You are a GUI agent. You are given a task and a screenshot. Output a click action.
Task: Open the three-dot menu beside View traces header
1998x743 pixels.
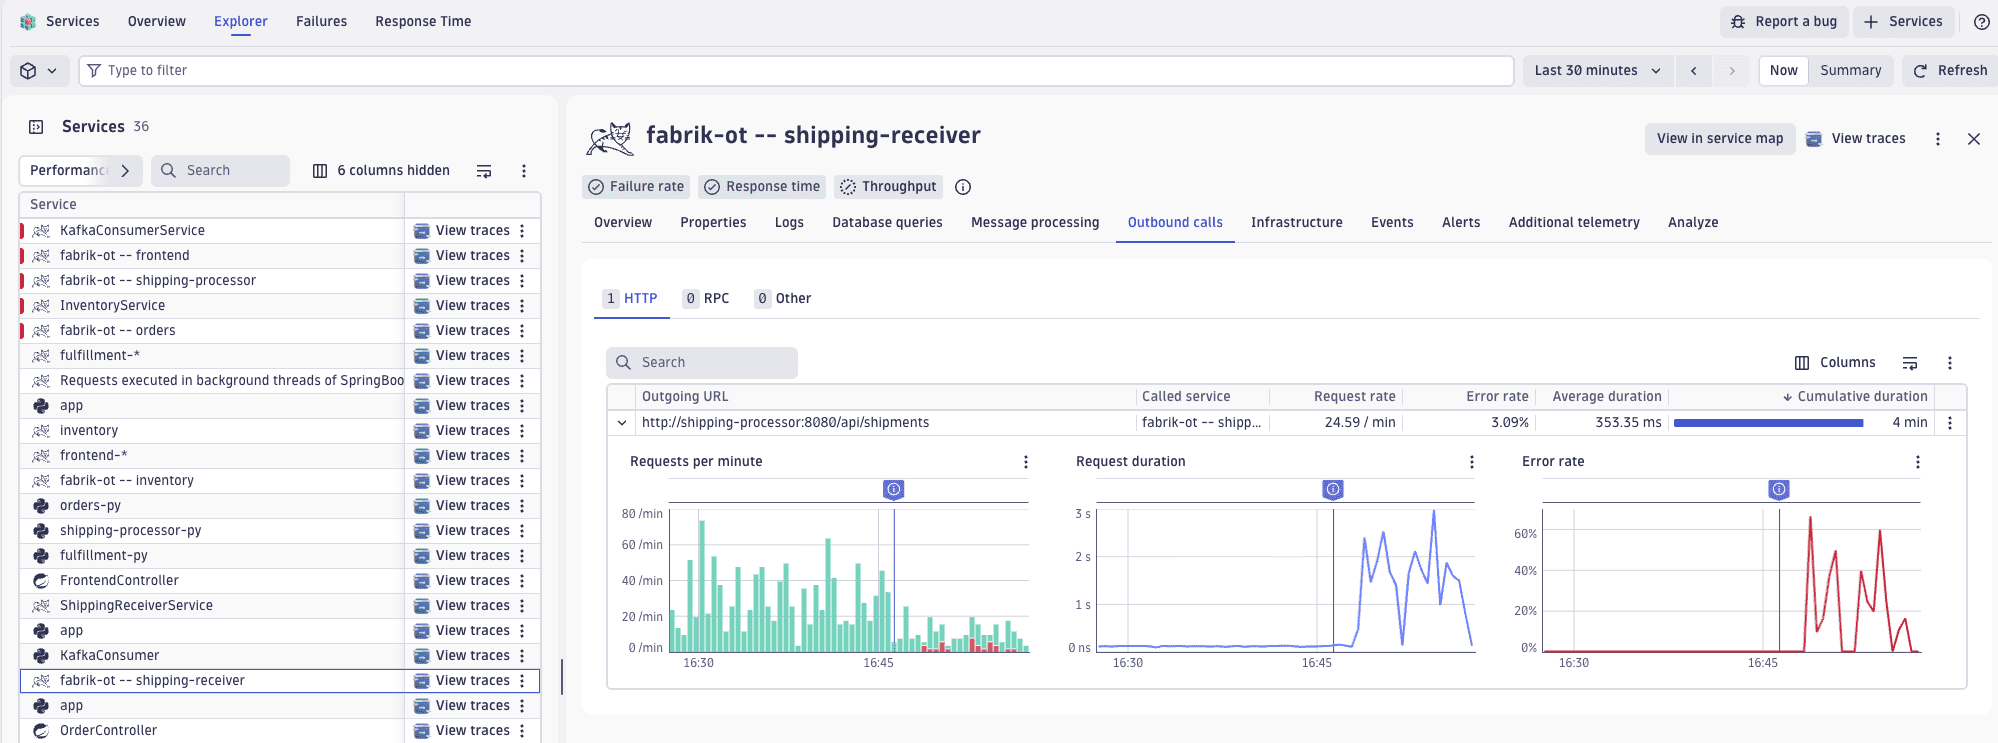pos(1938,139)
